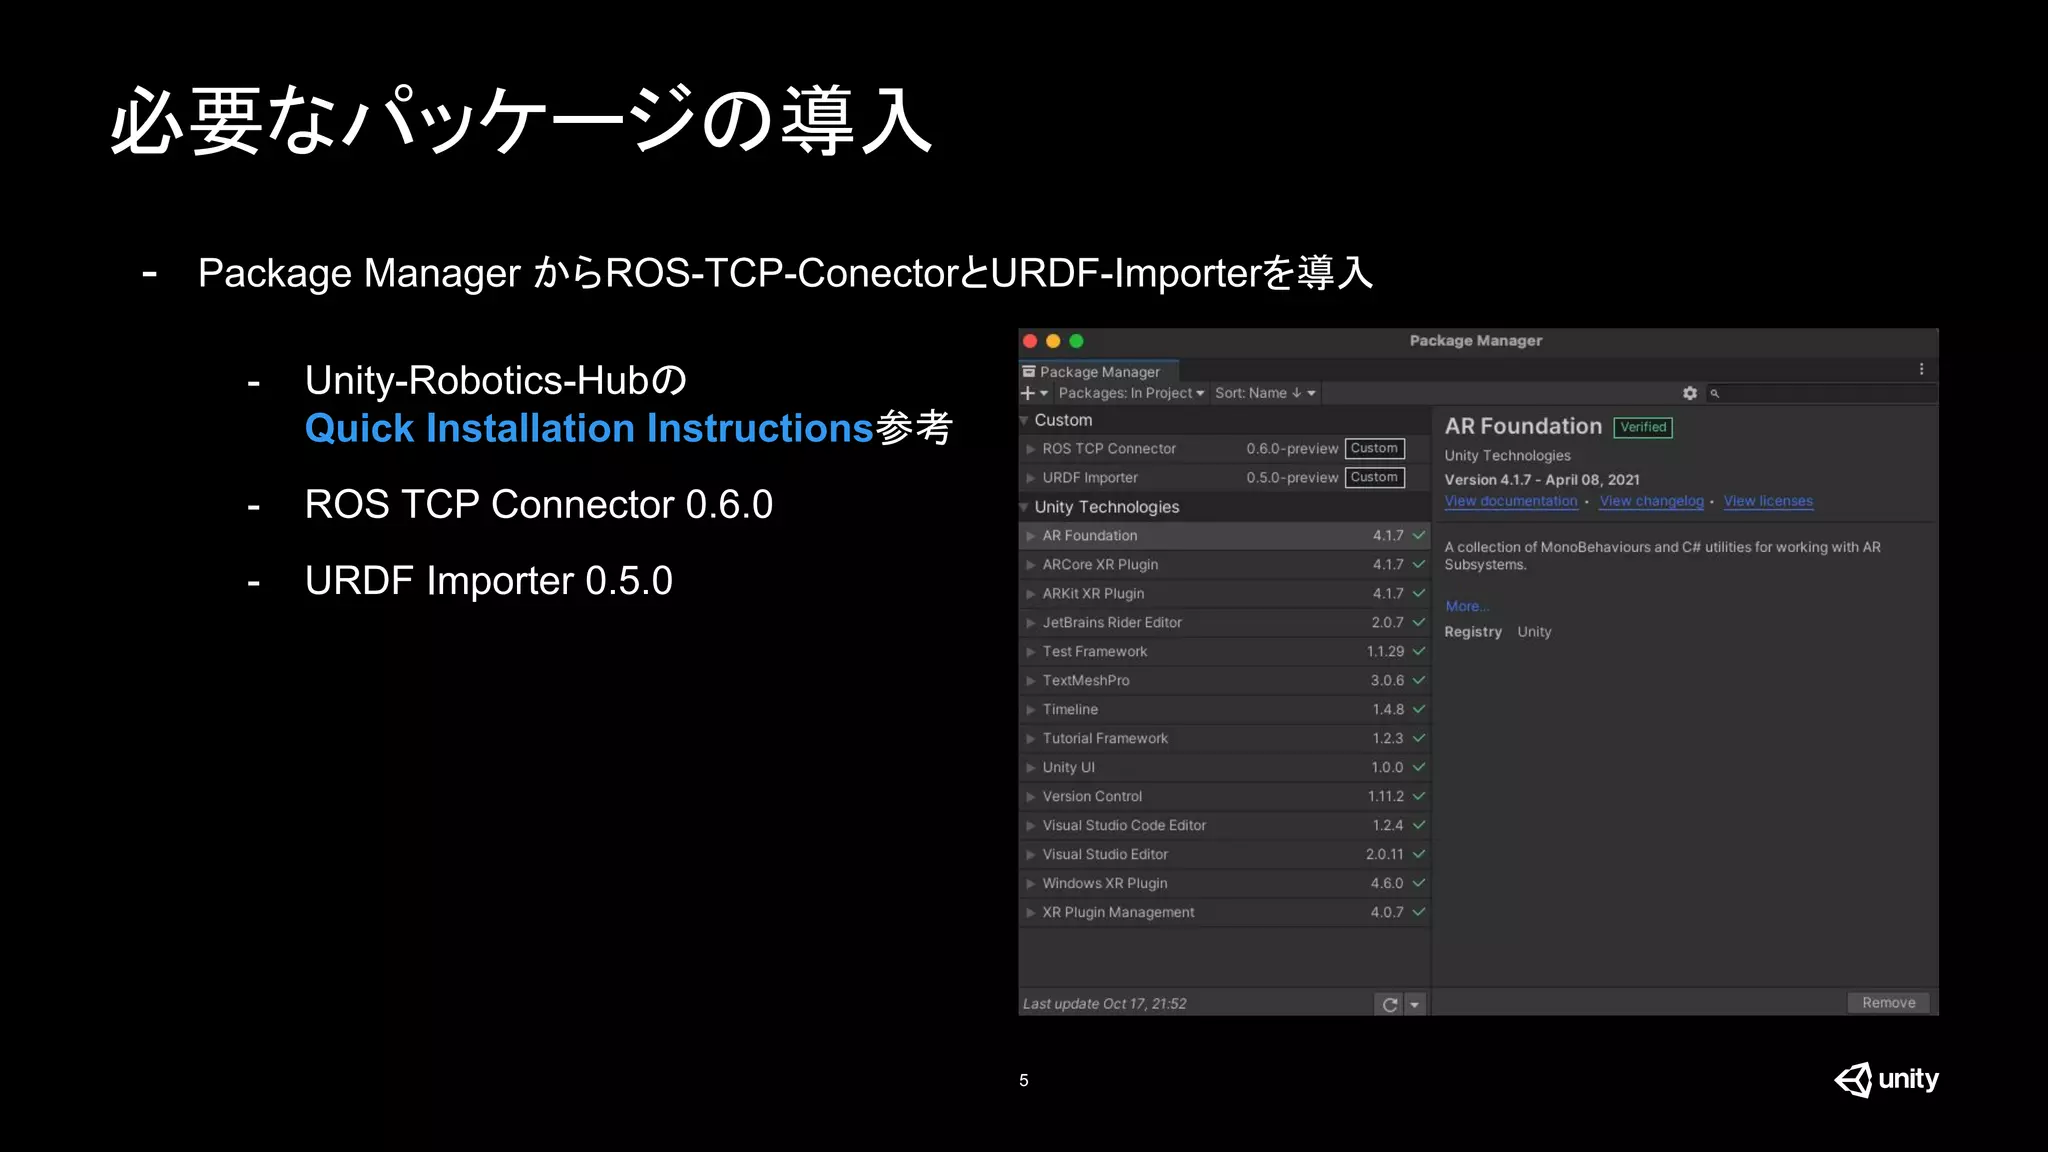The width and height of the screenshot is (2048, 1152).
Task: Collapse the Unity Technologies group
Action: pos(1024,507)
